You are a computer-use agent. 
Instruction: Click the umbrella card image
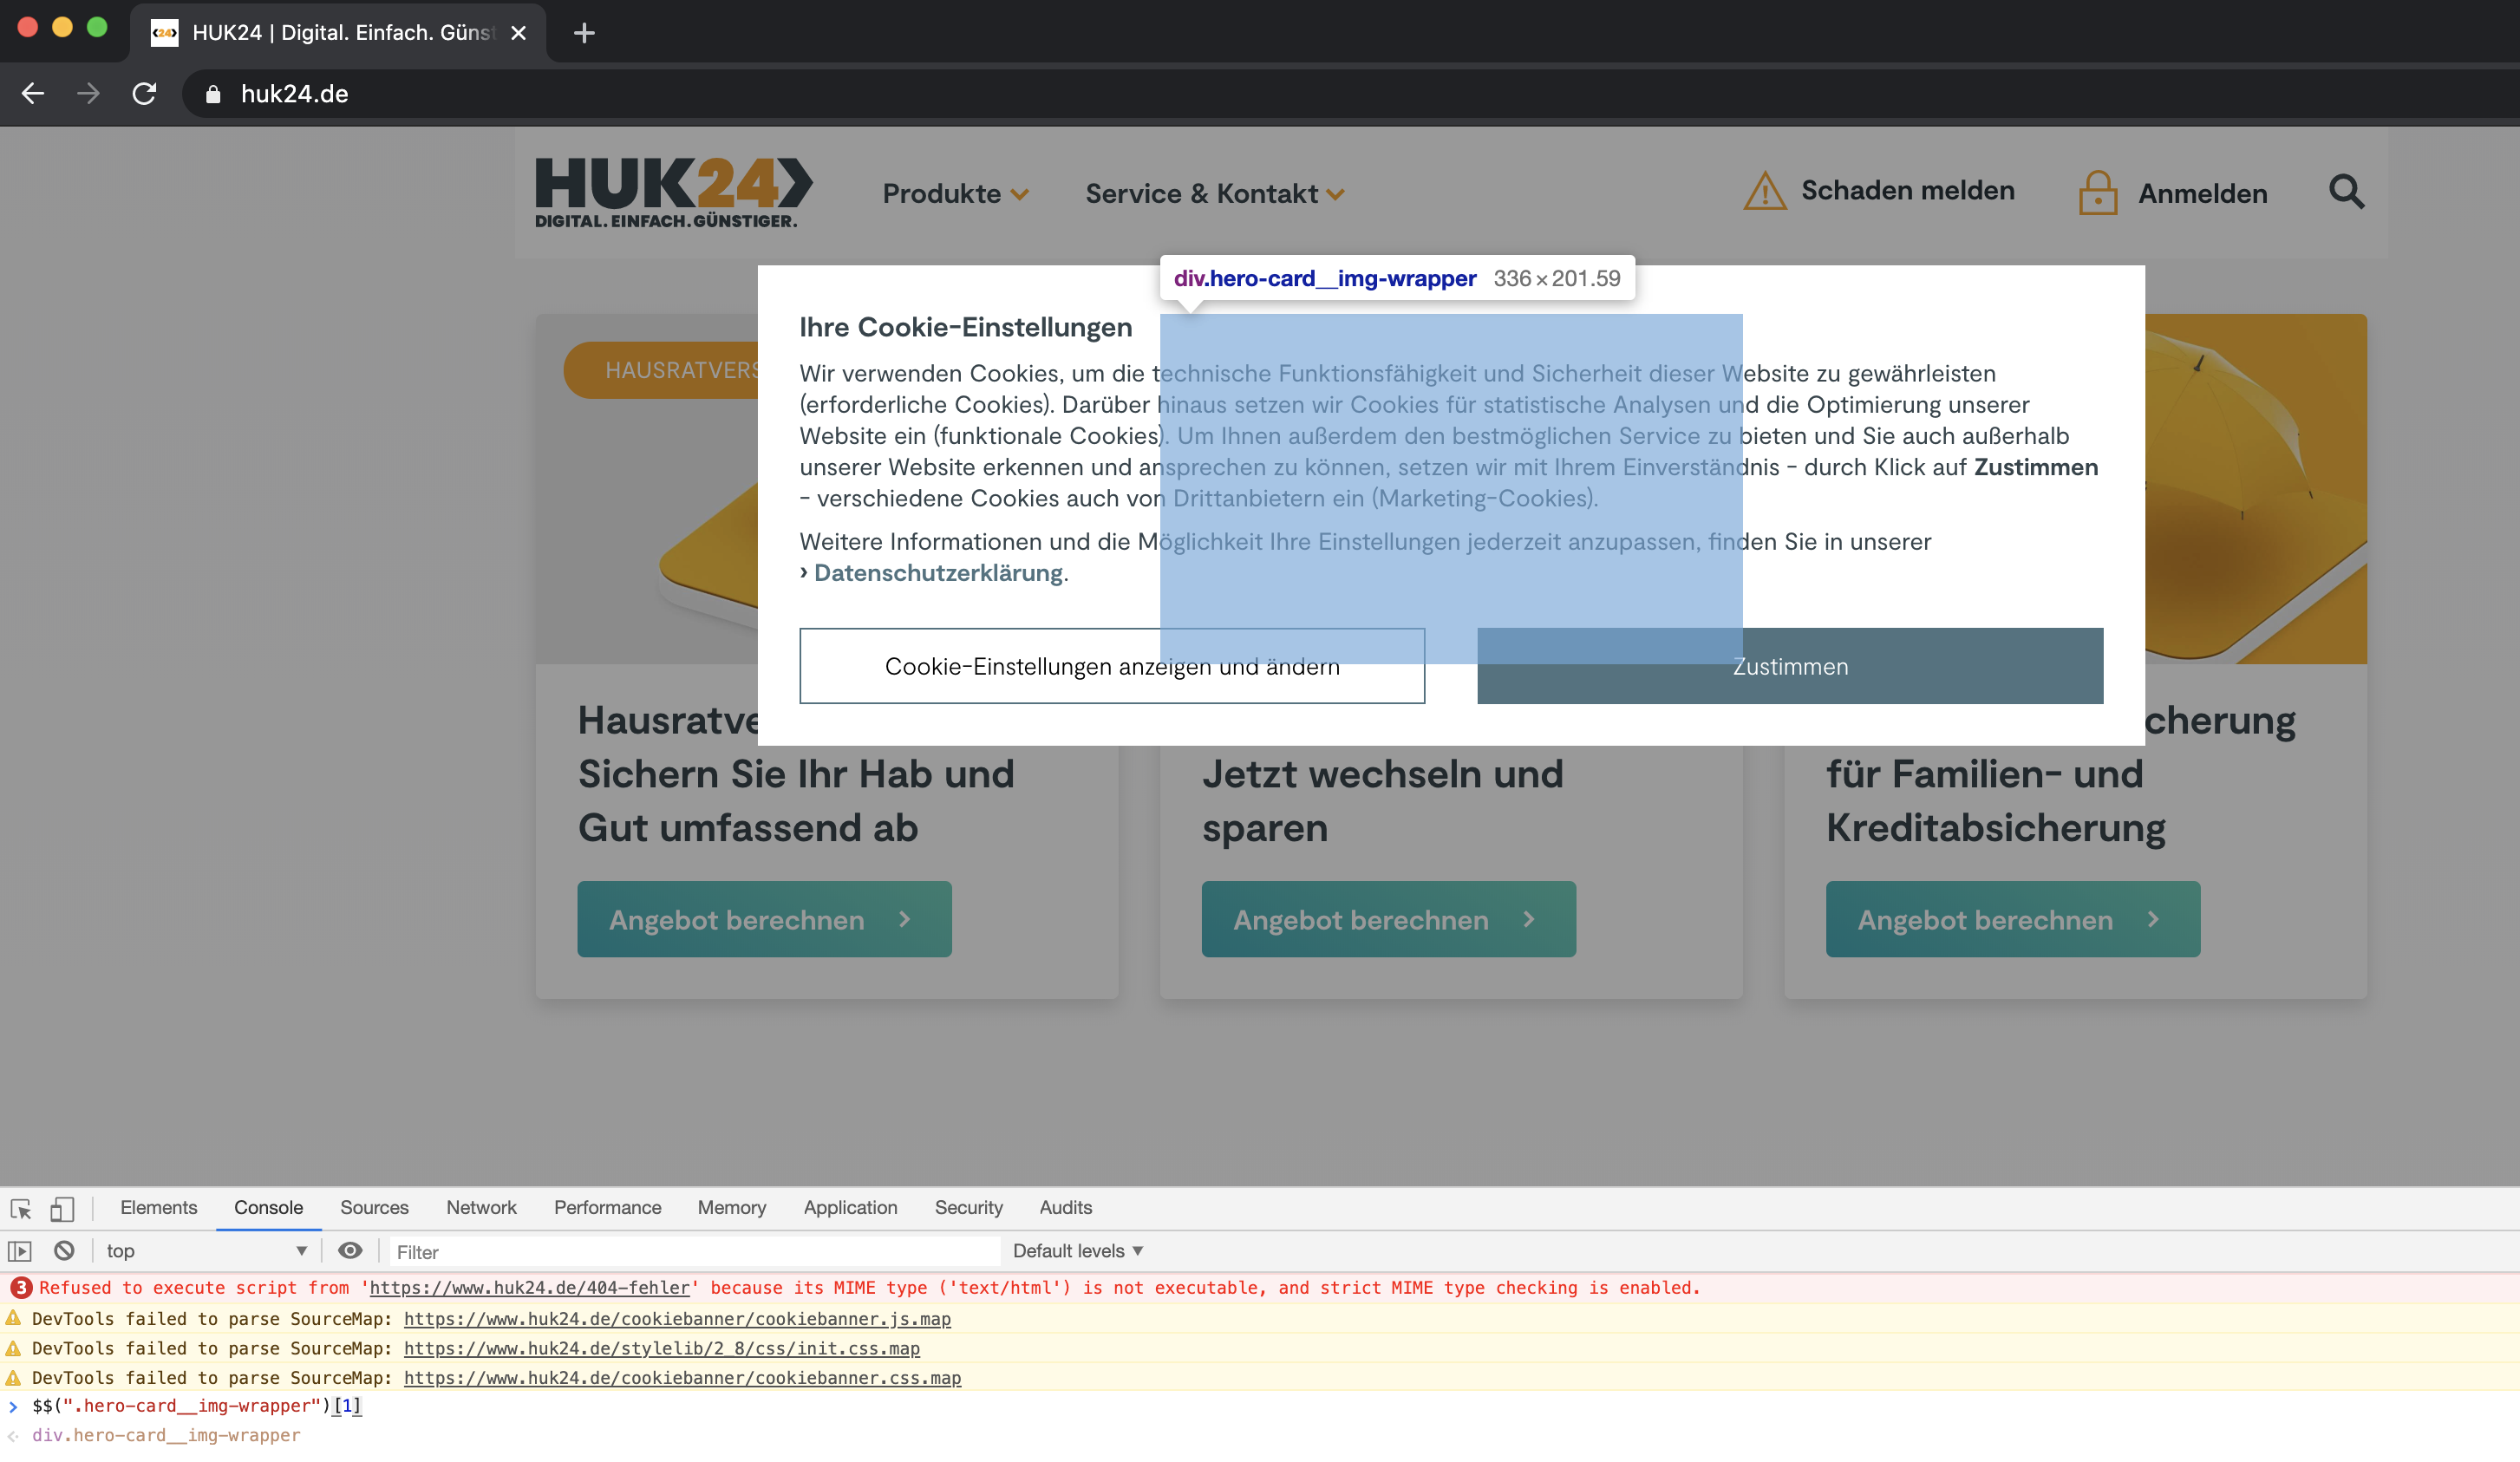click(2255, 488)
